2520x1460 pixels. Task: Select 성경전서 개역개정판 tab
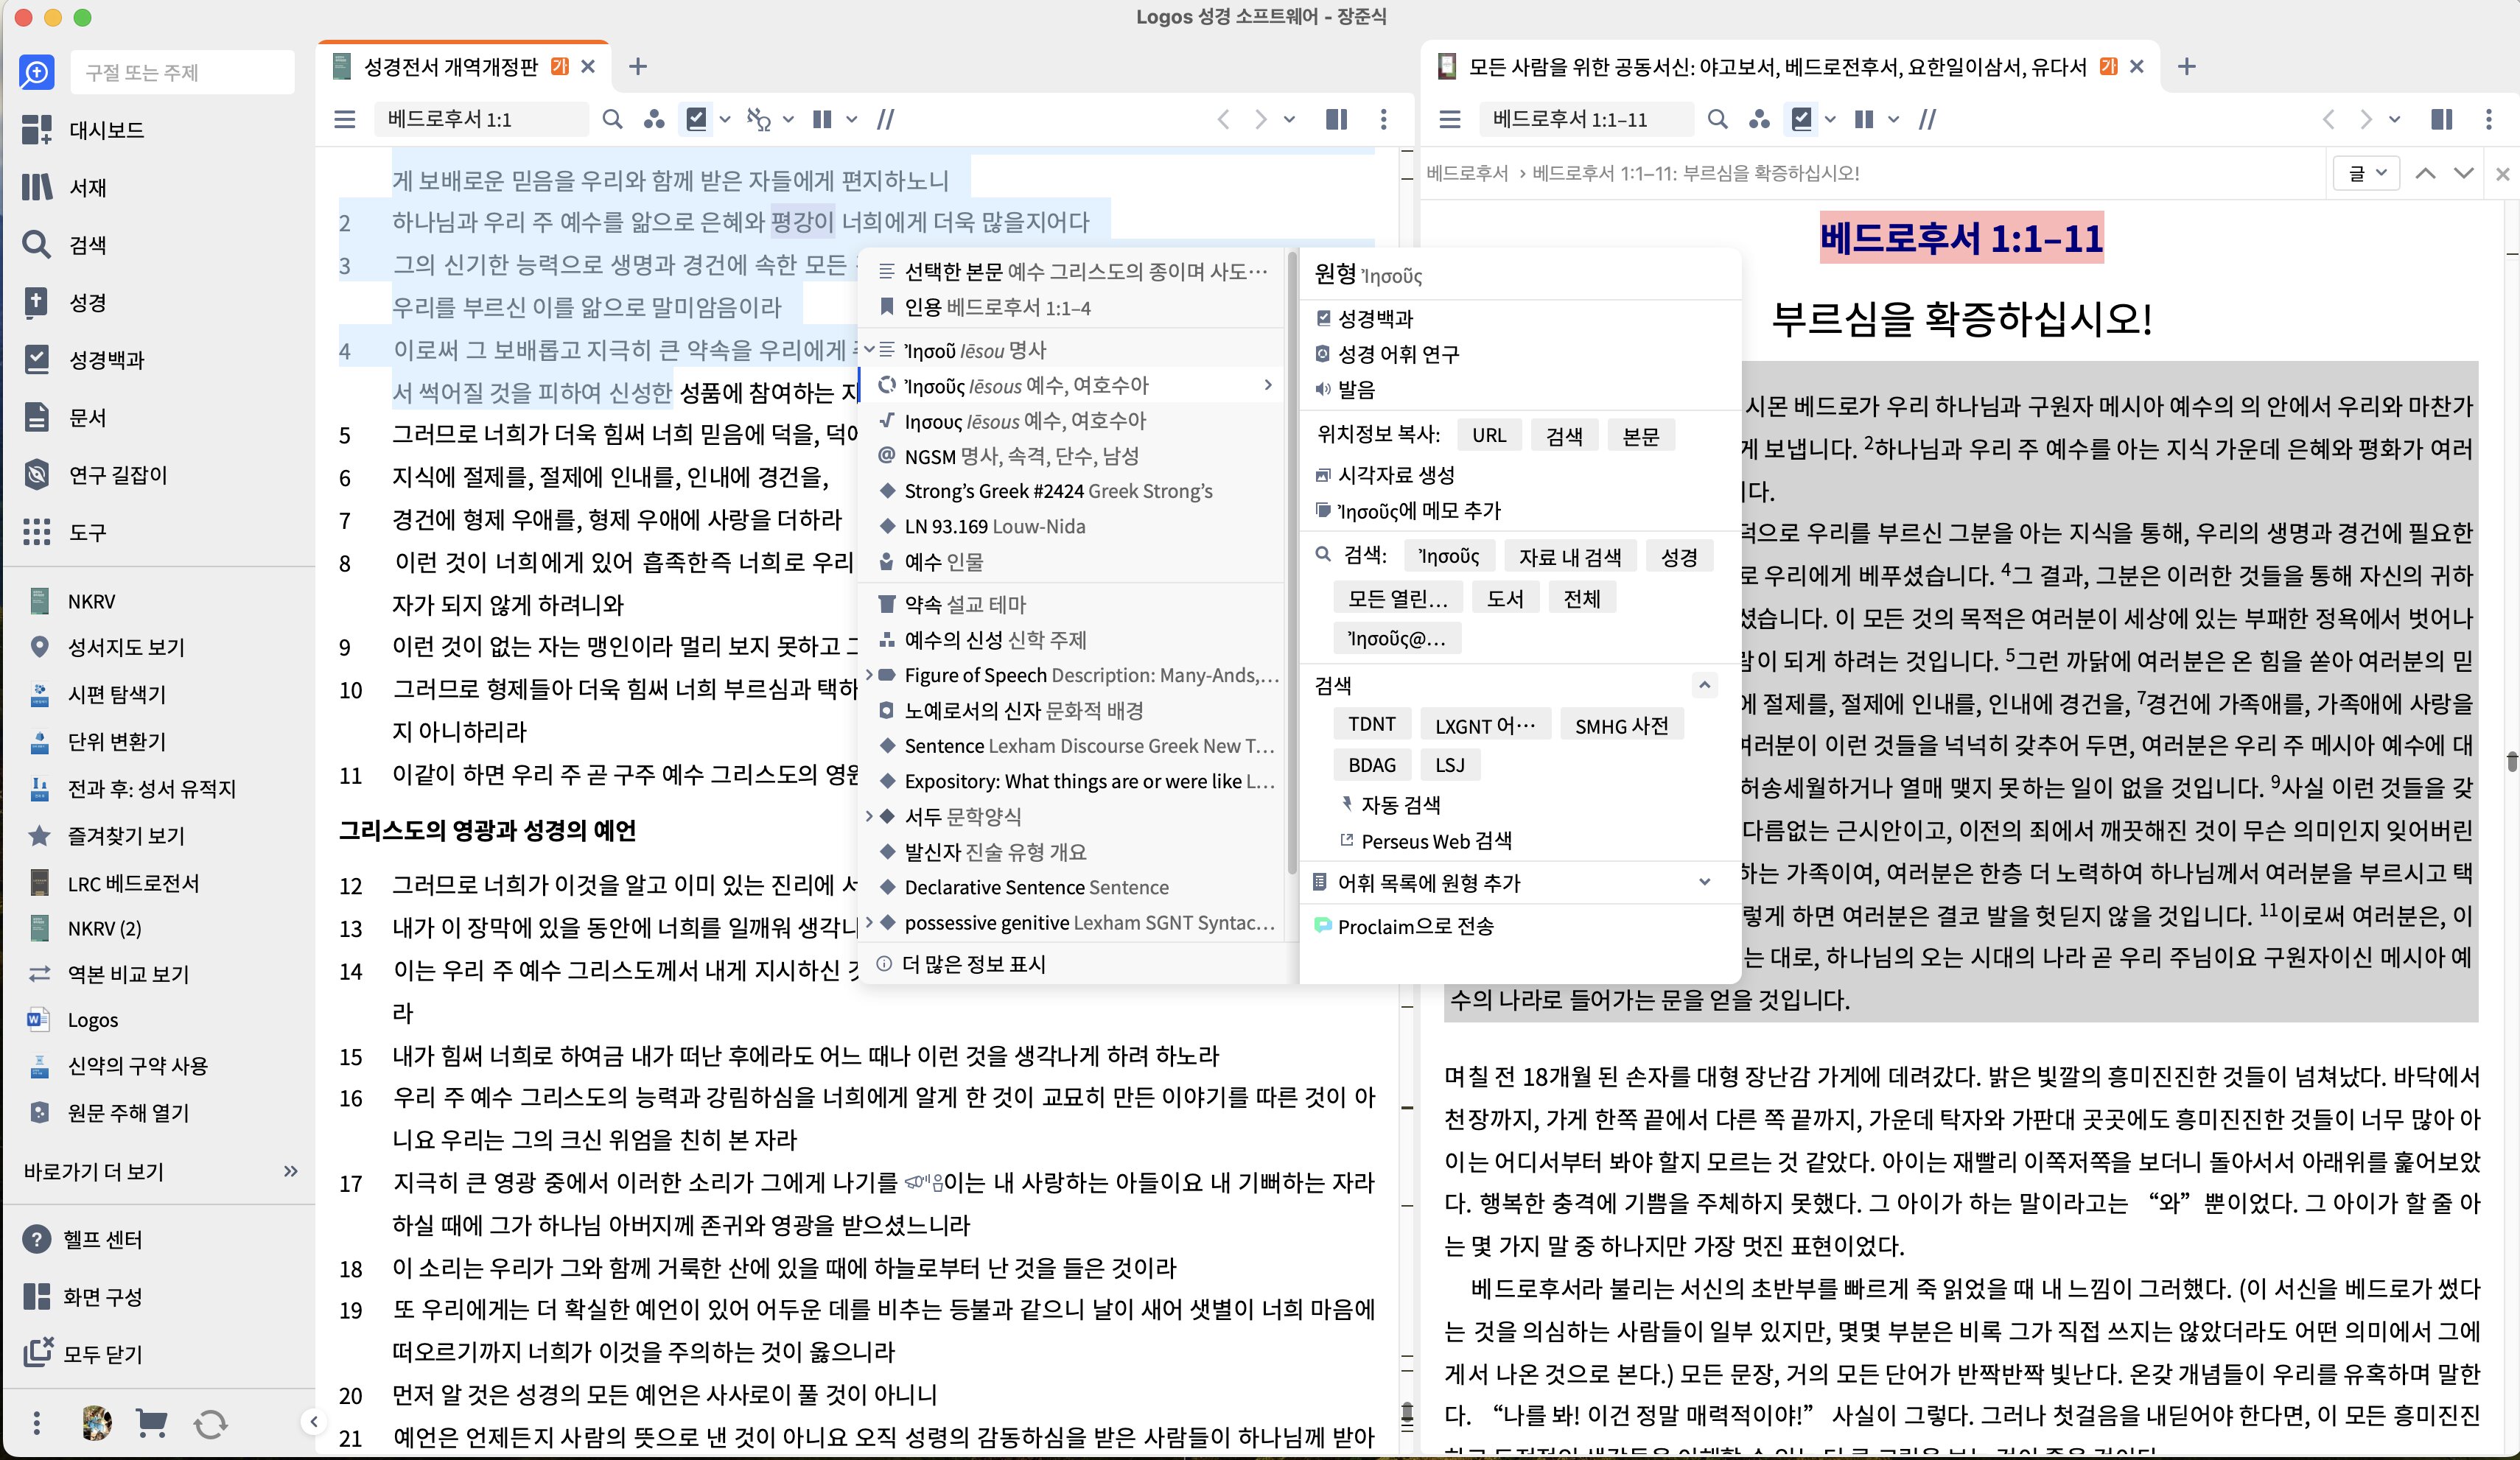pyautogui.click(x=450, y=67)
